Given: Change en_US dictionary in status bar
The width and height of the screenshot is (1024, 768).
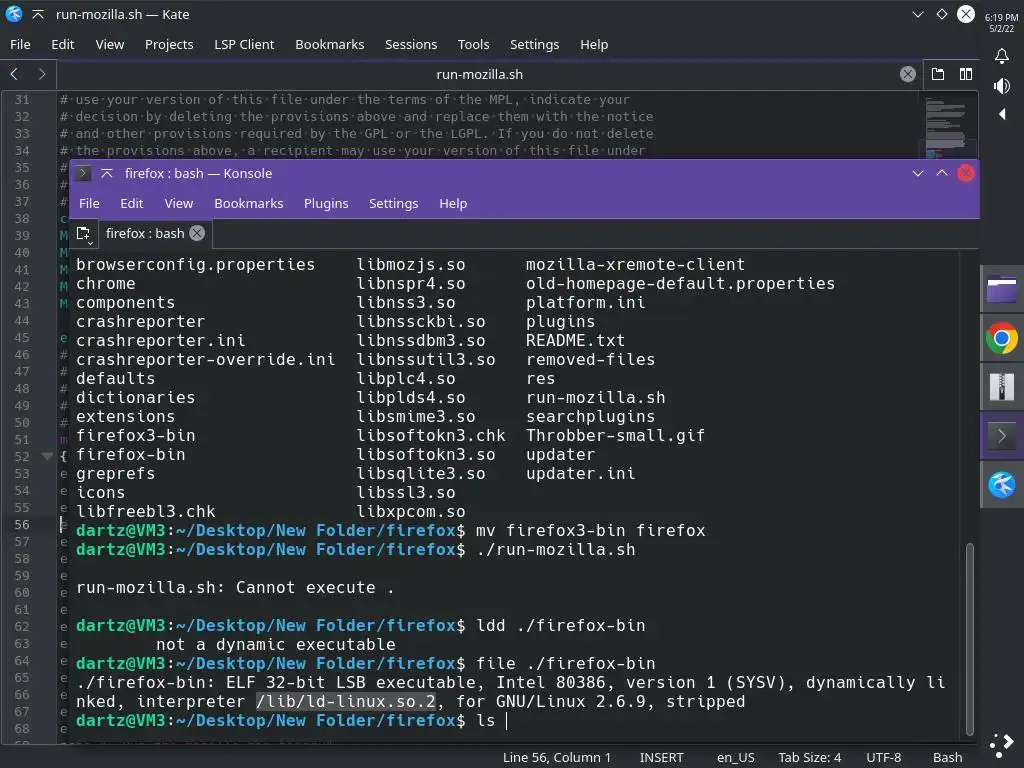Looking at the screenshot, I should 735,757.
